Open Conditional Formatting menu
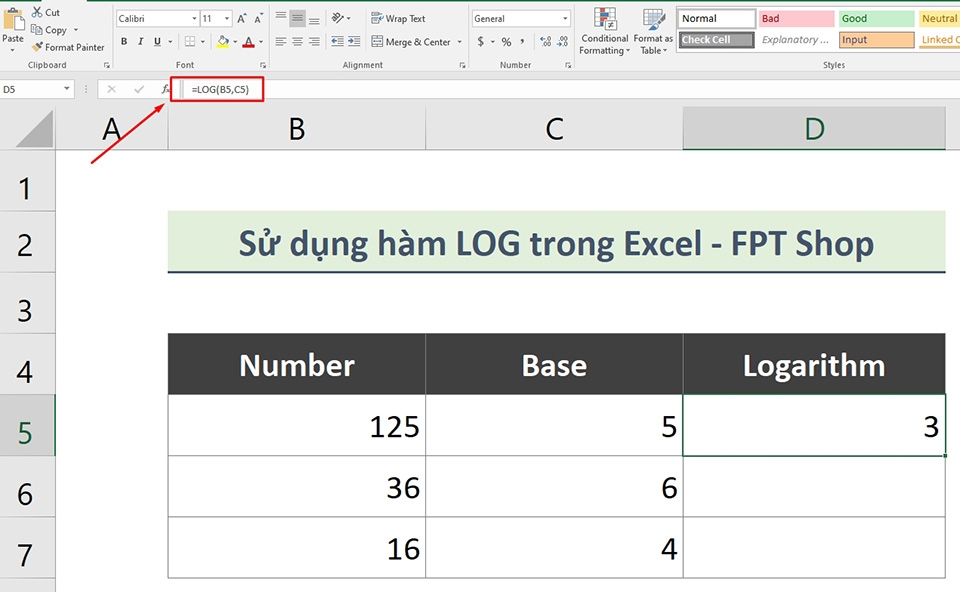 pos(604,32)
